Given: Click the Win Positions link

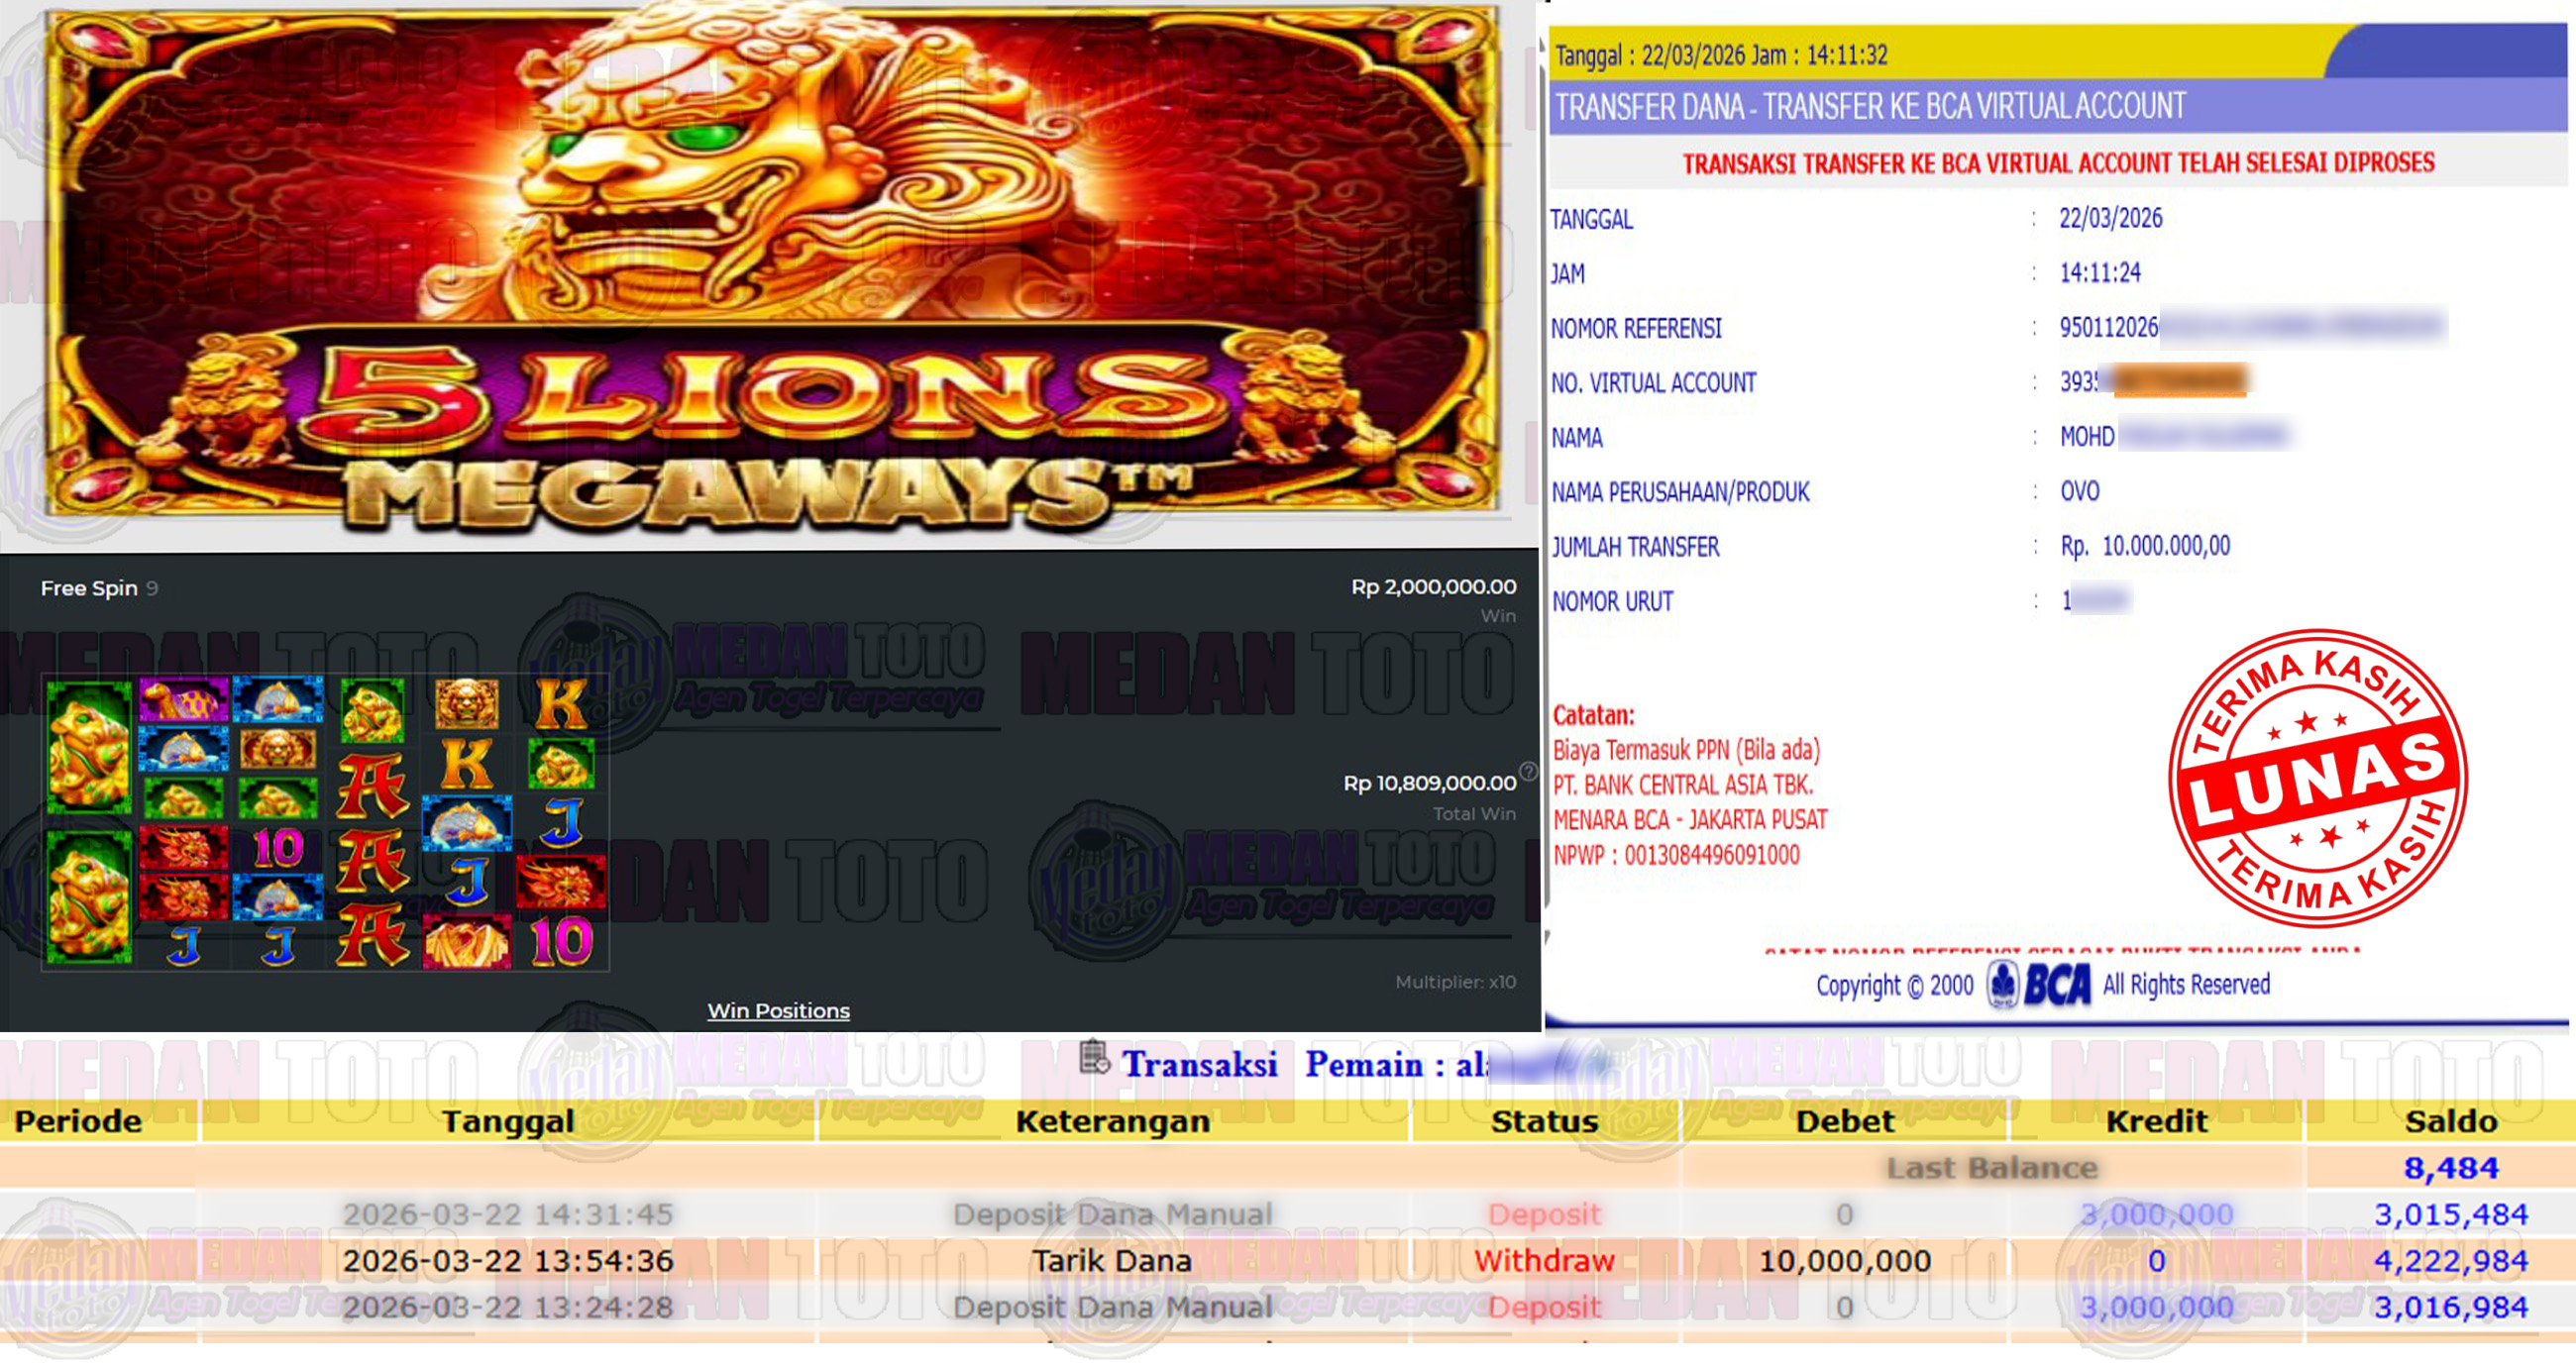Looking at the screenshot, I should (778, 1011).
